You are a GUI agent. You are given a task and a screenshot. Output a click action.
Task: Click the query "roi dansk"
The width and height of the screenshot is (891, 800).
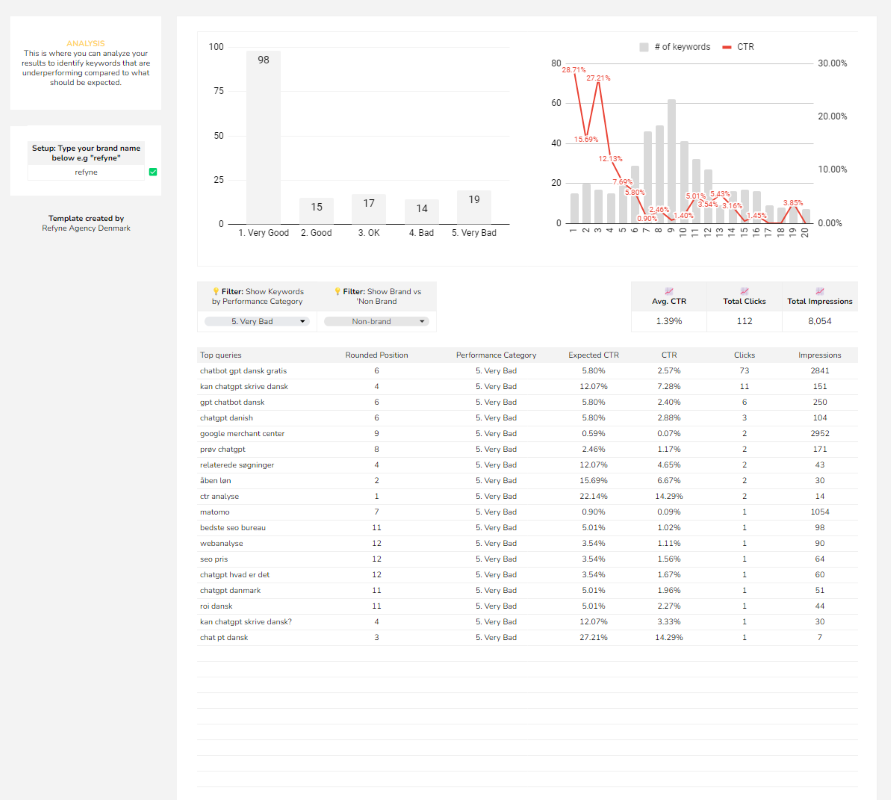[216, 606]
